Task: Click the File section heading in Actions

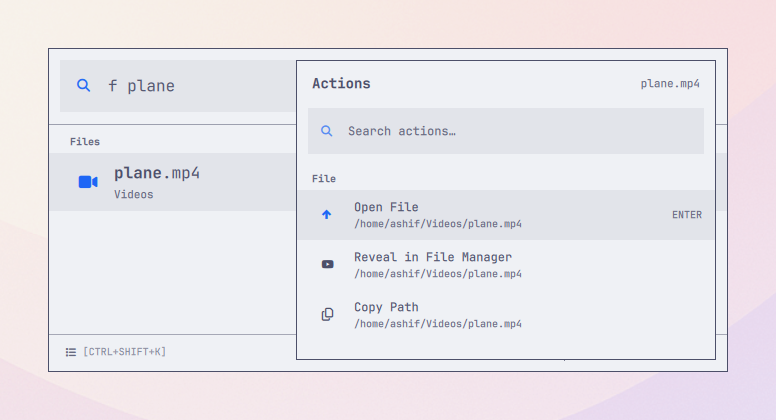Action: point(324,179)
